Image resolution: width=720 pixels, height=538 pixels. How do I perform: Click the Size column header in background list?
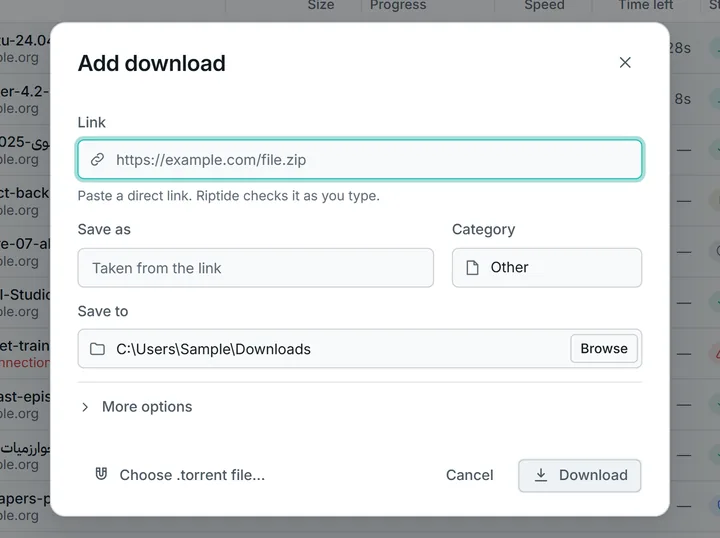321,5
